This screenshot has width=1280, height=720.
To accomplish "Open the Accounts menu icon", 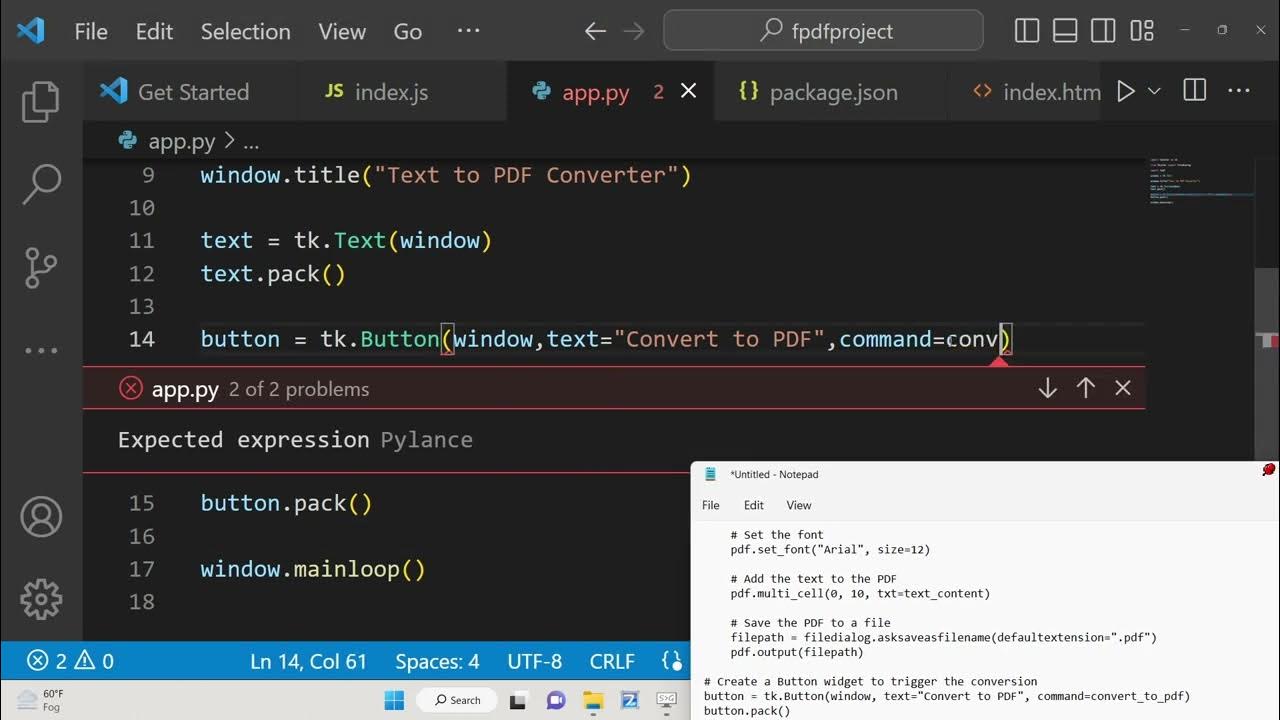I will [41, 517].
